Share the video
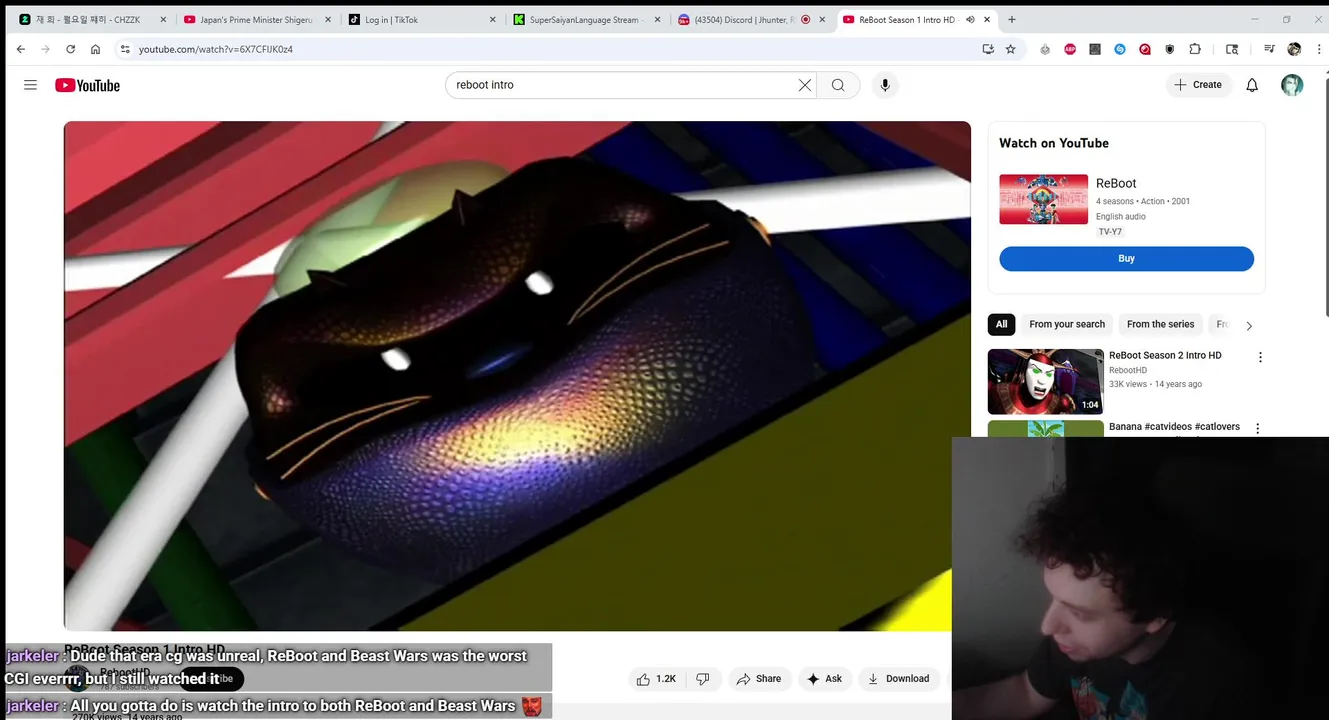This screenshot has width=1329, height=720. (759, 679)
